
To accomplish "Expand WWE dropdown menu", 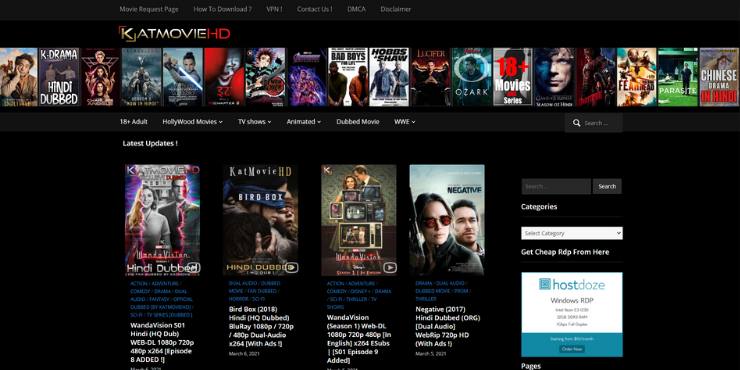I will tap(405, 122).
